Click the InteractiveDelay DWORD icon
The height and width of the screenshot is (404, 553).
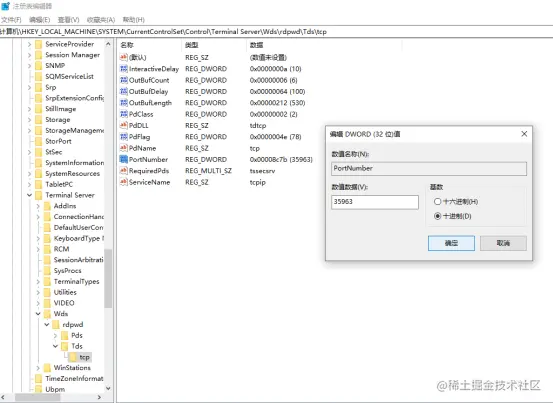(x=123, y=69)
